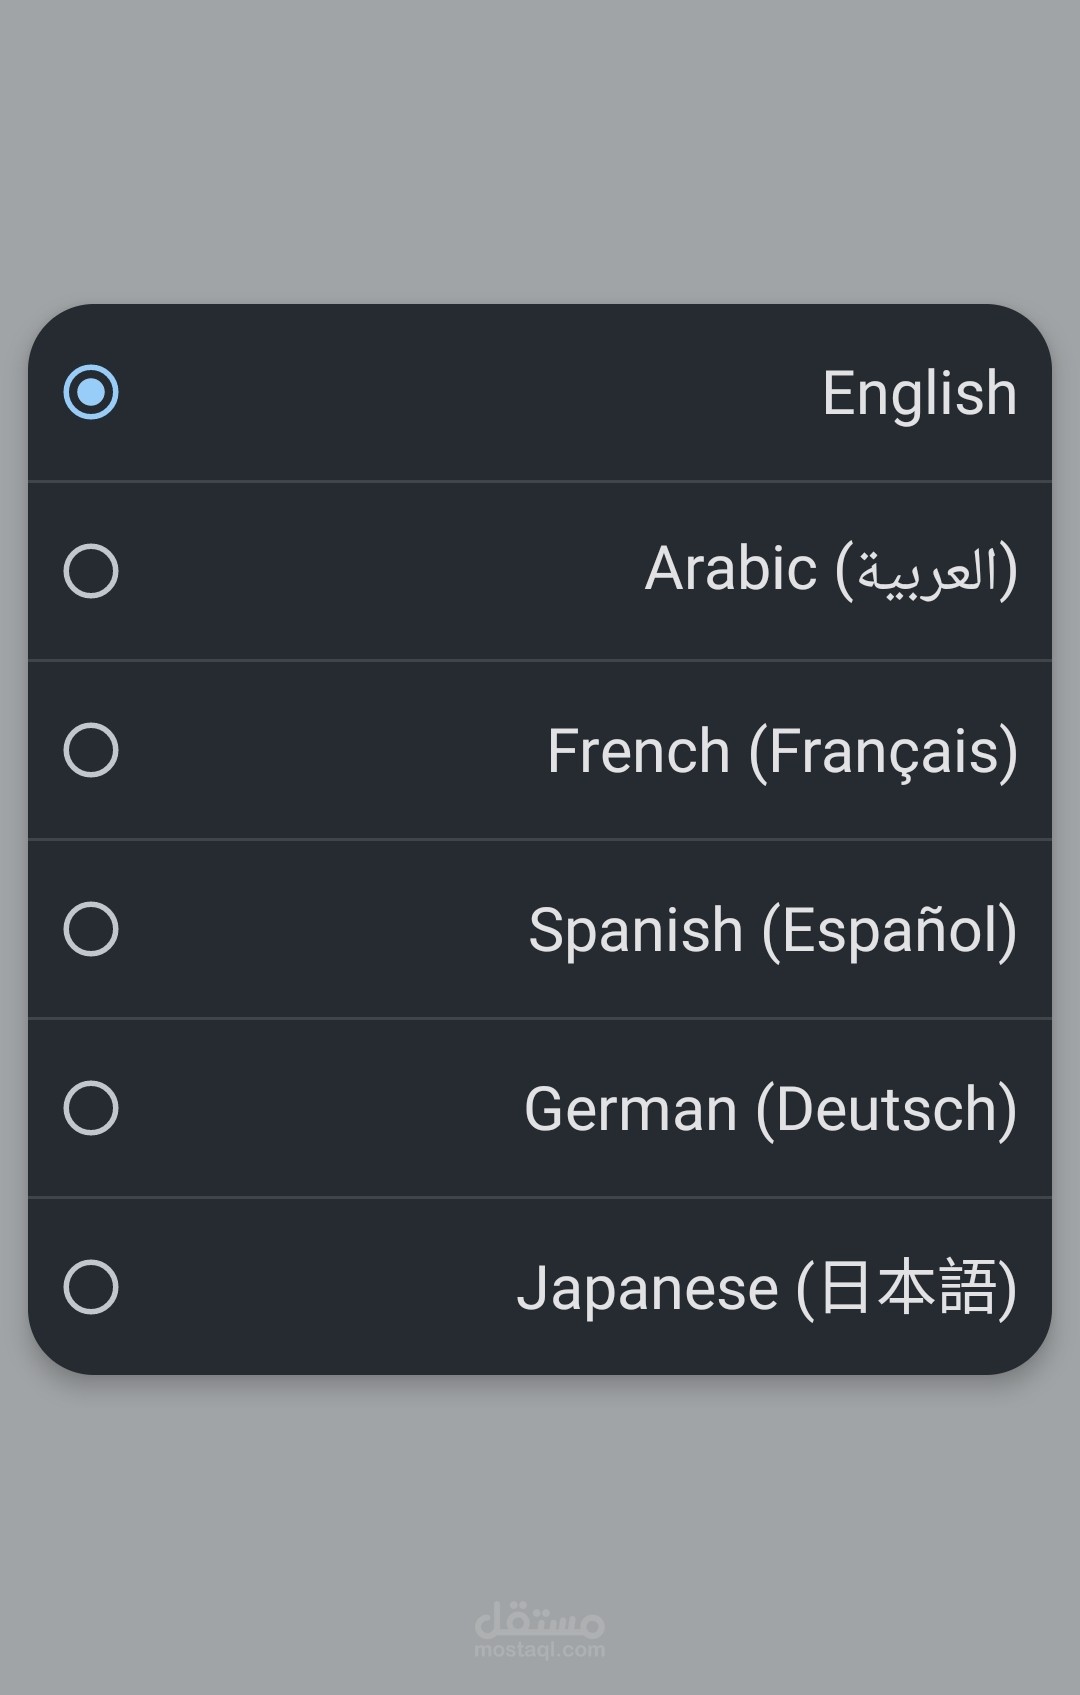Tap the word "Spanish" label text
This screenshot has width=1080, height=1695.
635,931
